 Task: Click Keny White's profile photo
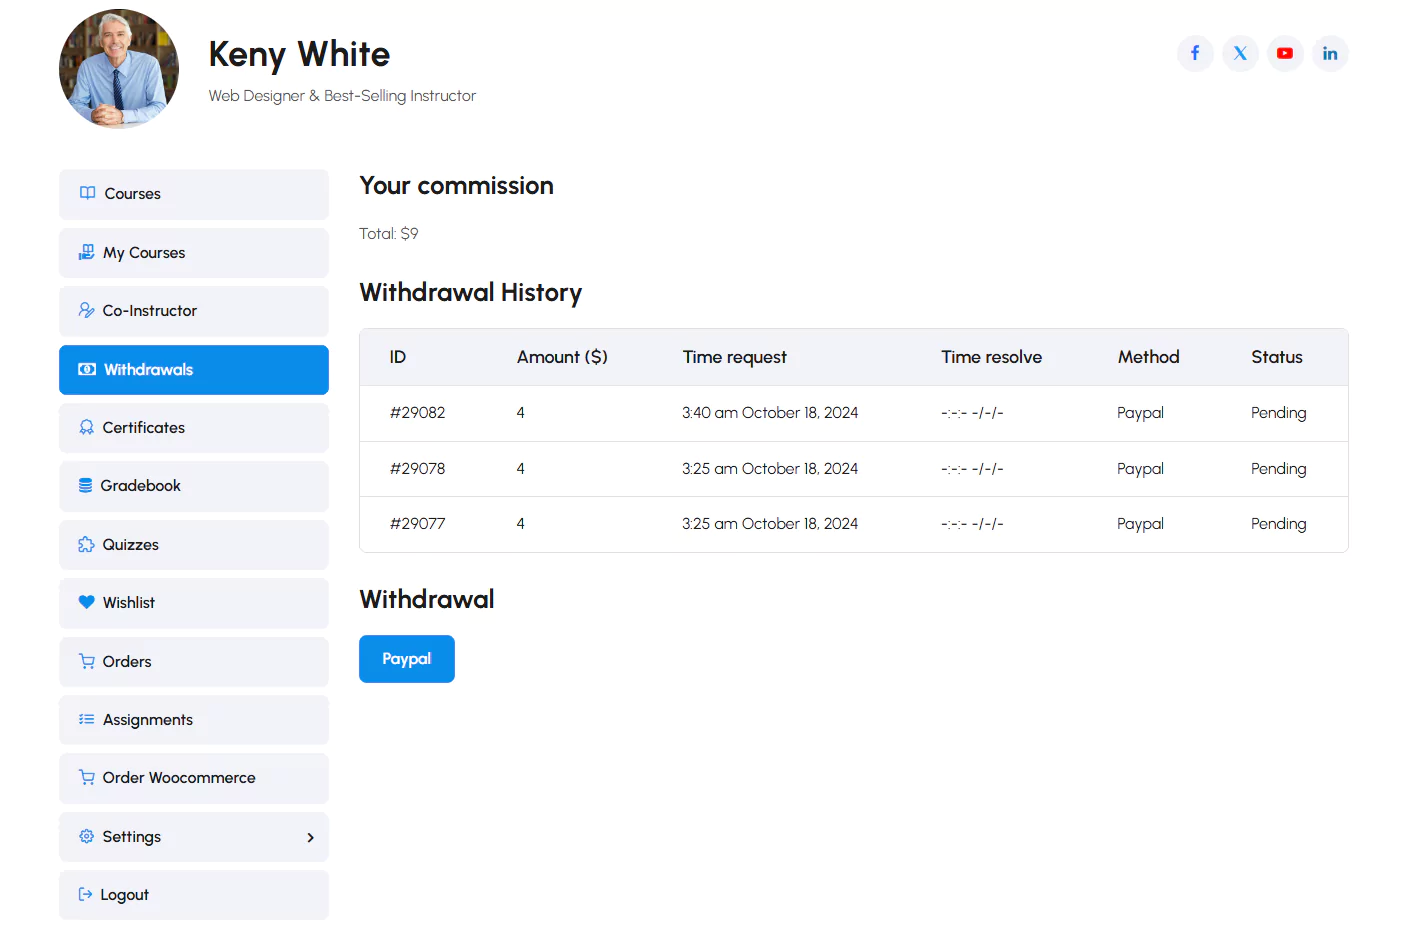[x=119, y=69]
